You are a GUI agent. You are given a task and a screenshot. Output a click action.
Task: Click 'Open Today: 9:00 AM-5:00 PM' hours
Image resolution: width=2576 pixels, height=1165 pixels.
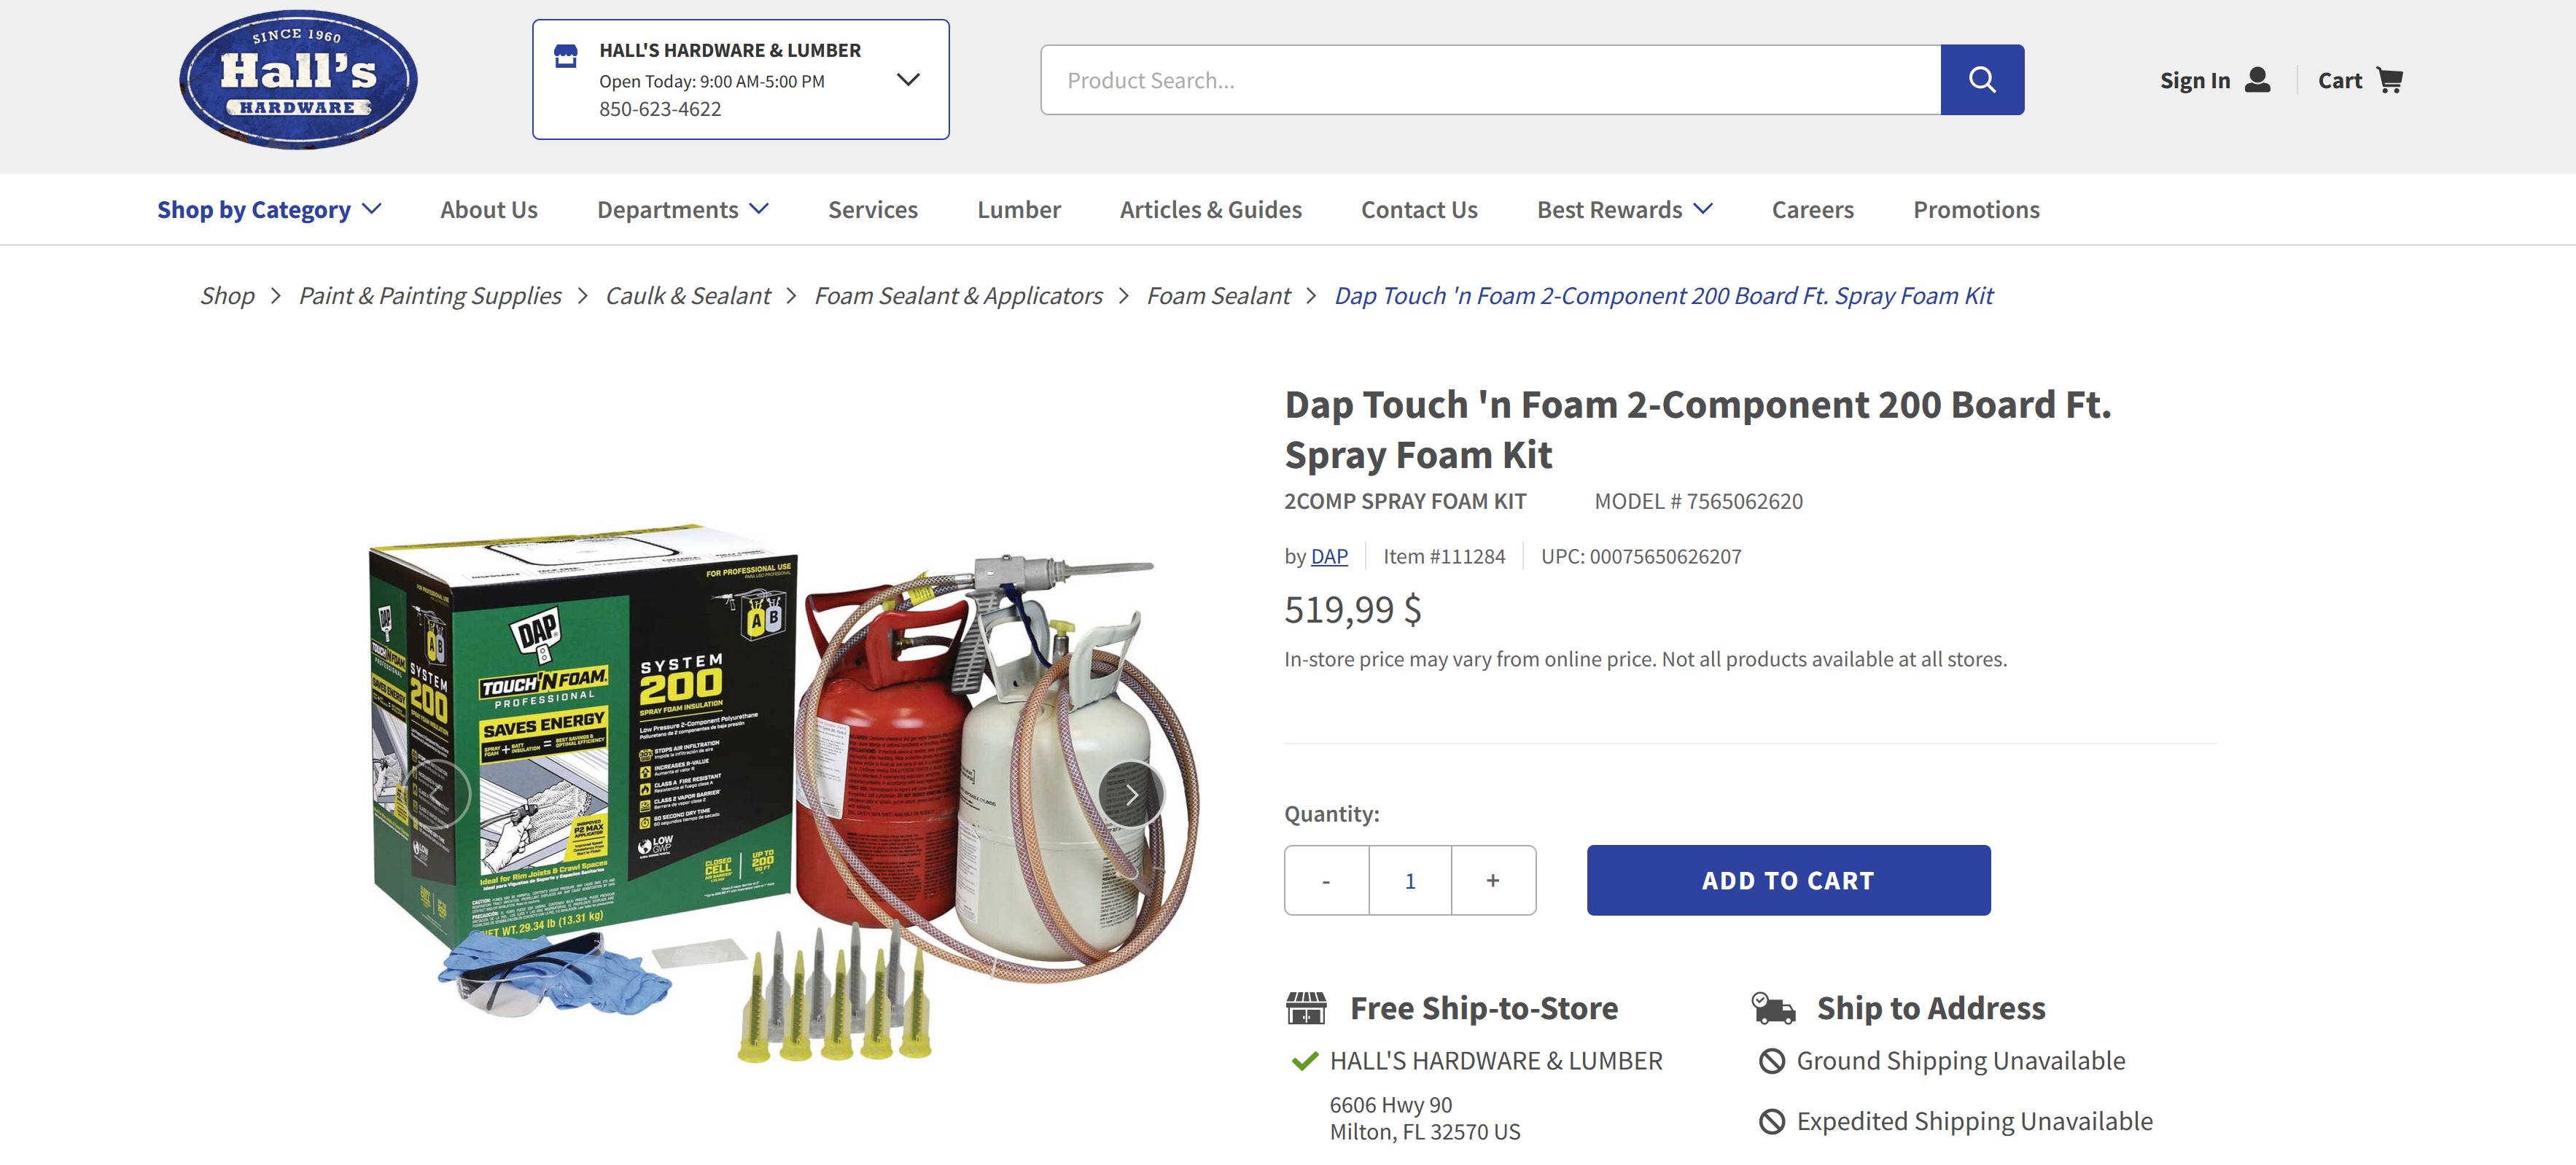712,81
